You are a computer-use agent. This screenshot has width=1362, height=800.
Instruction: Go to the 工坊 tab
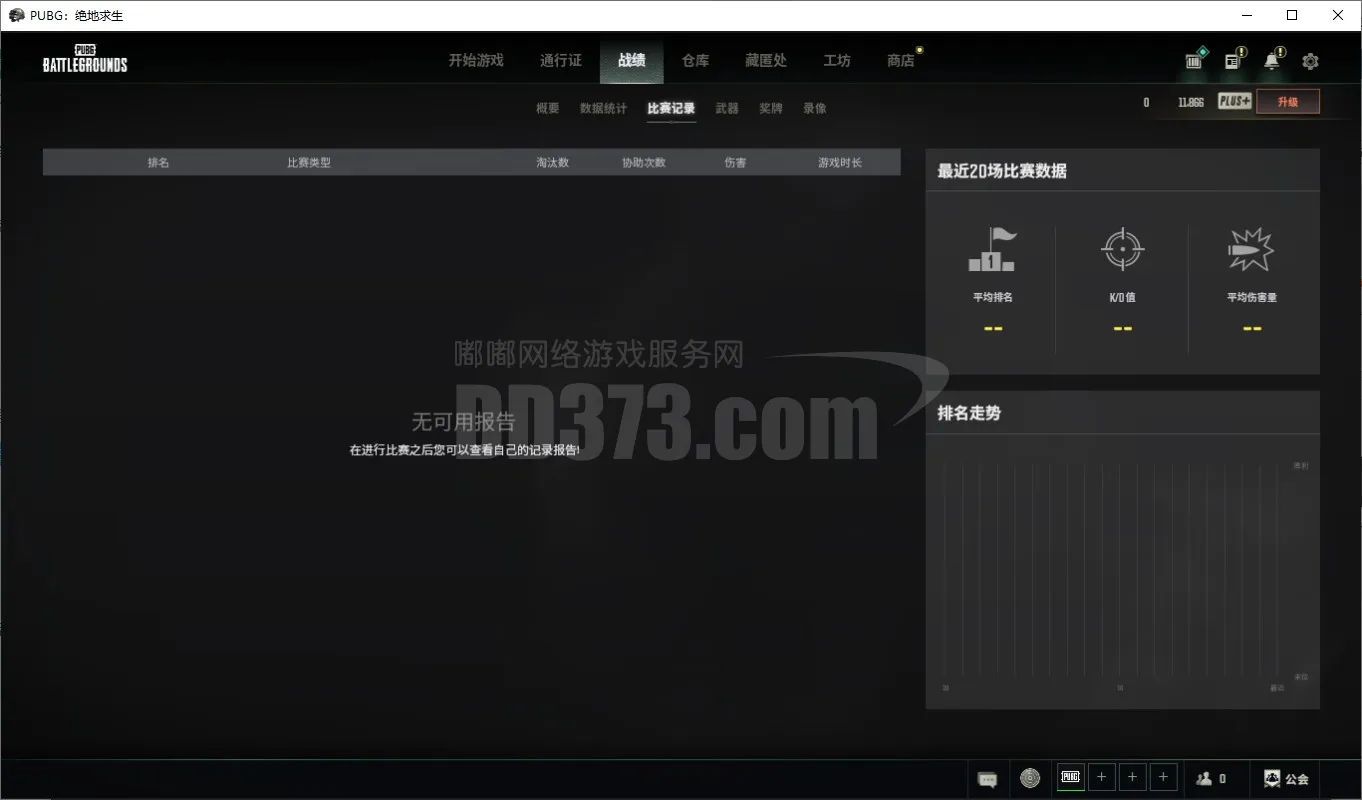(x=837, y=60)
